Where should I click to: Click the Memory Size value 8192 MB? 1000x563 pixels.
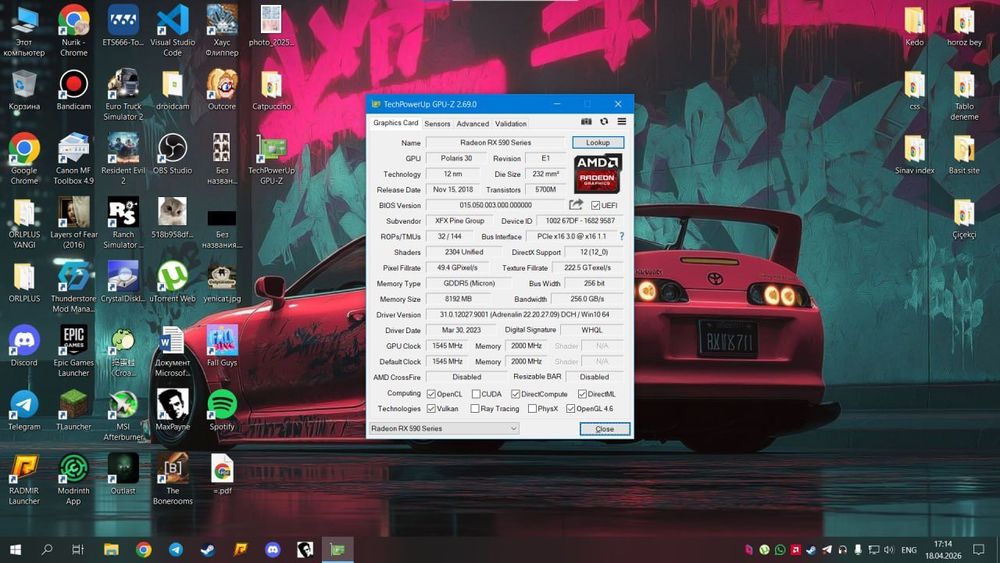pyautogui.click(x=459, y=299)
